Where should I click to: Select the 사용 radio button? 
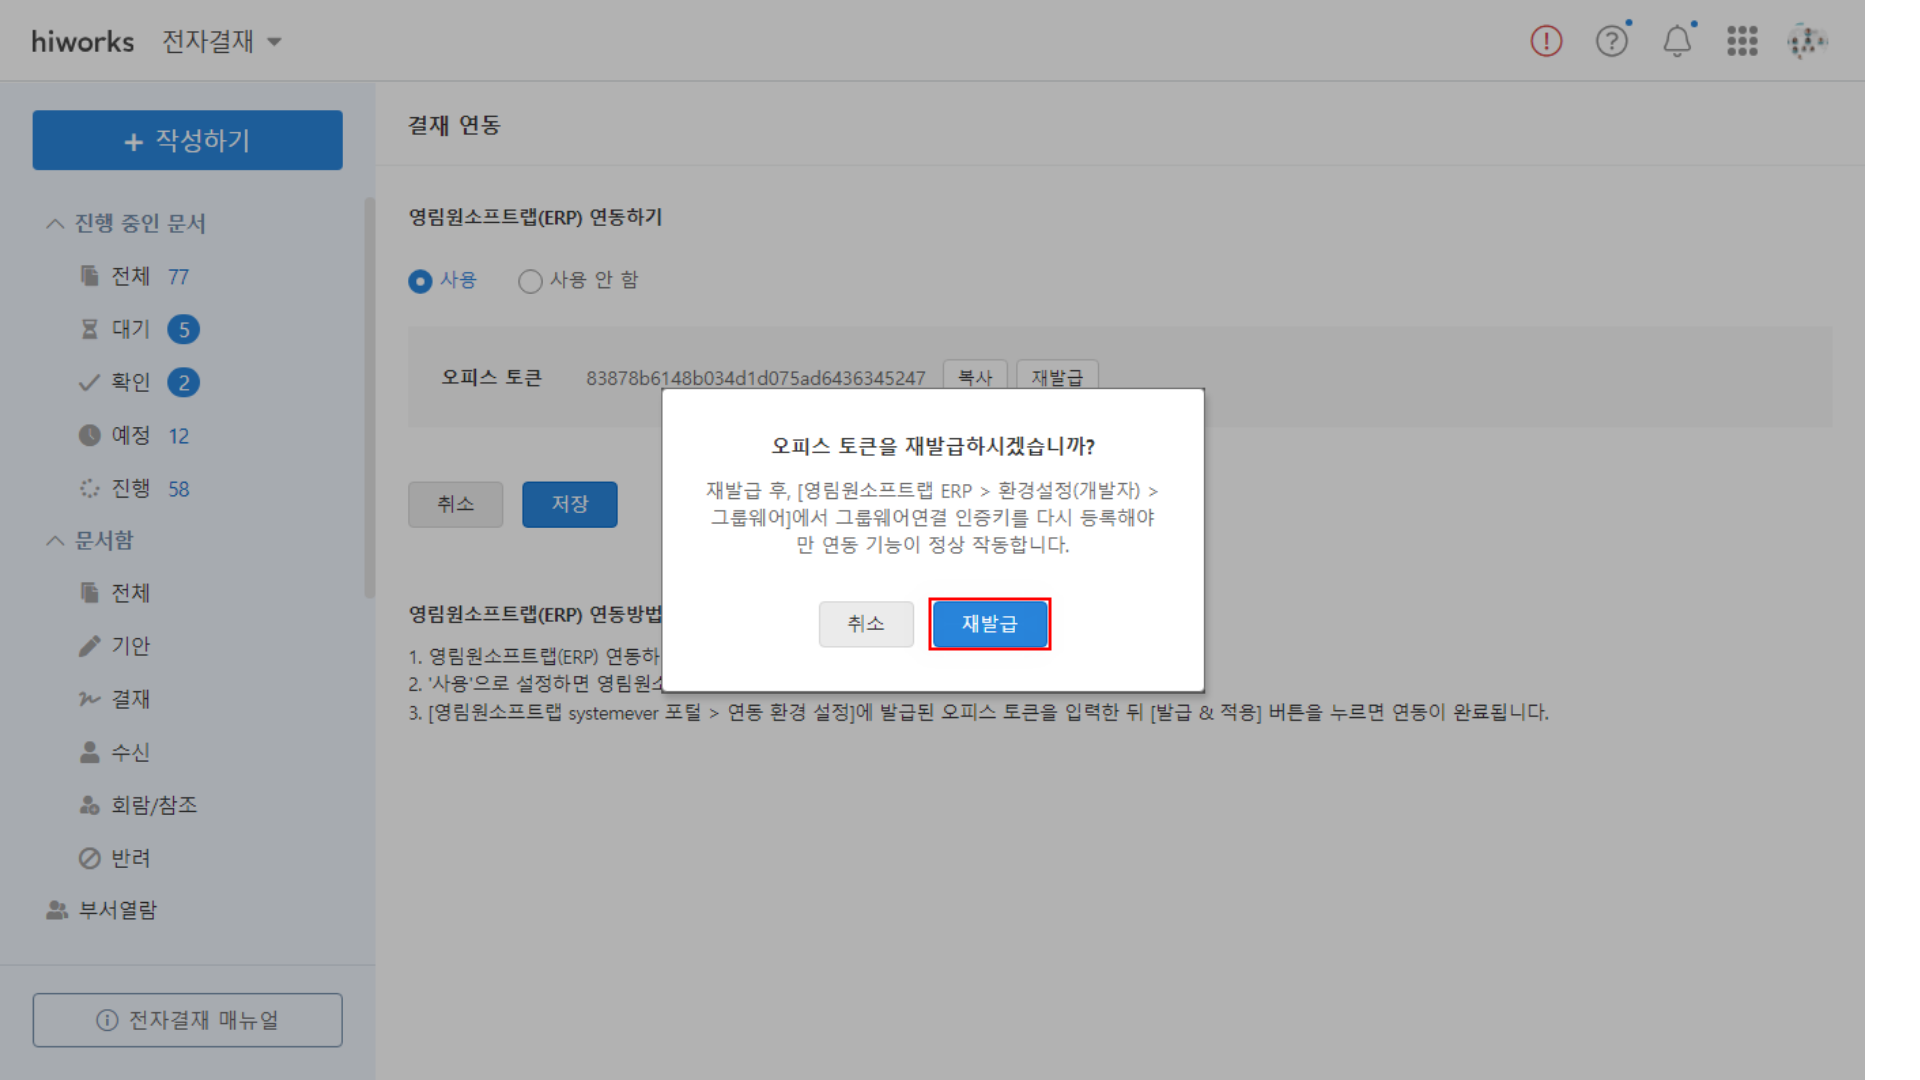coord(421,281)
